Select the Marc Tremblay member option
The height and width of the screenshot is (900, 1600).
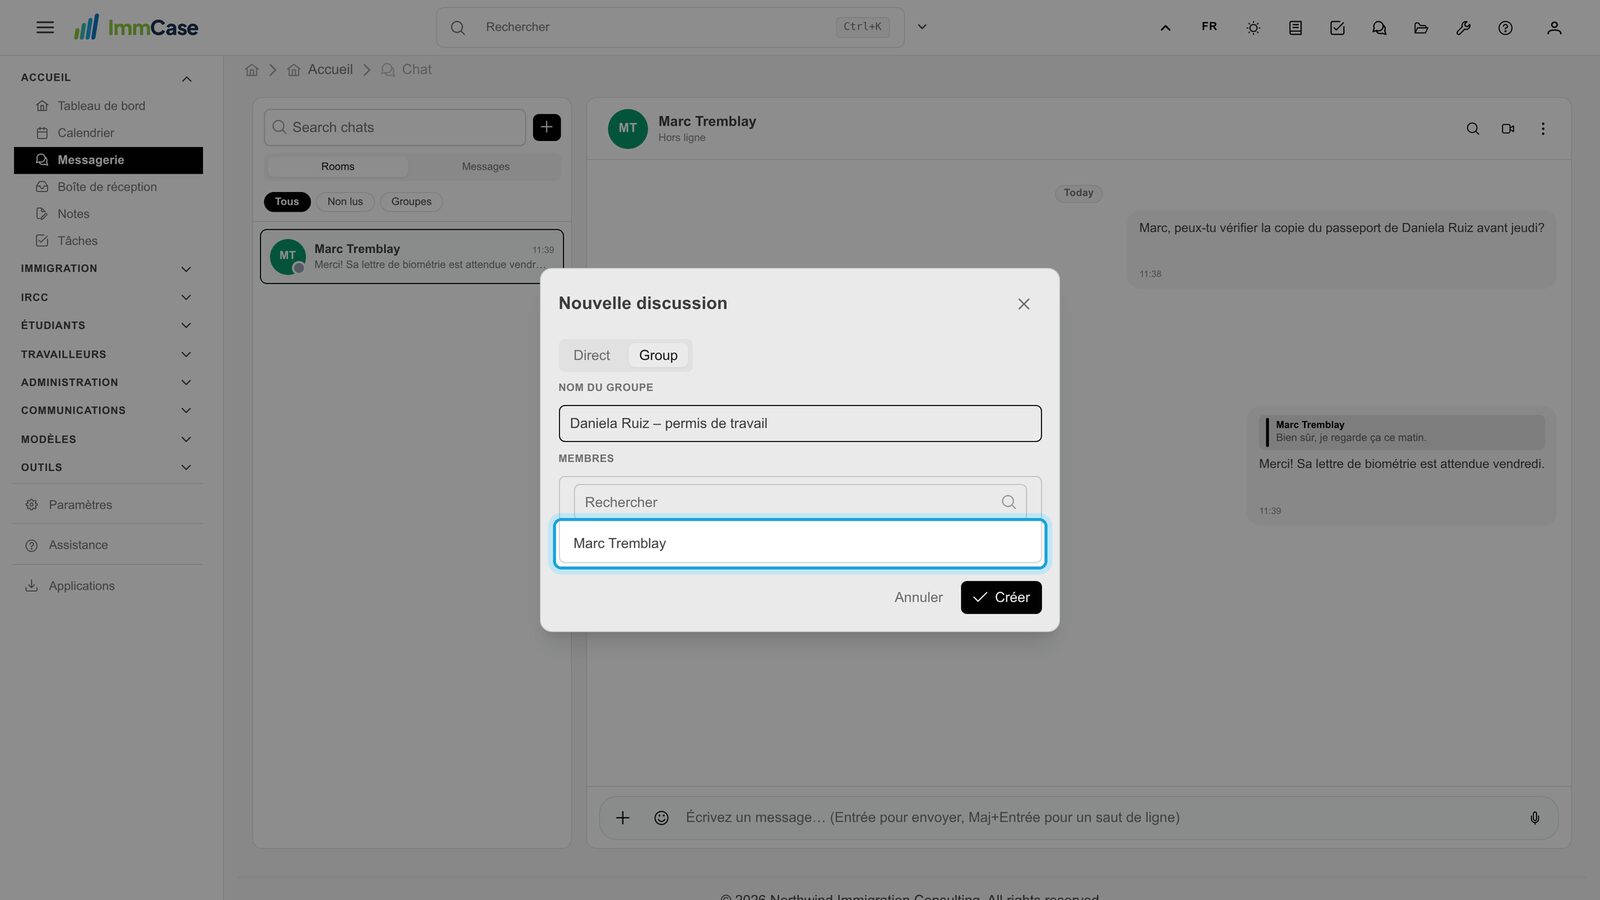pos(800,543)
